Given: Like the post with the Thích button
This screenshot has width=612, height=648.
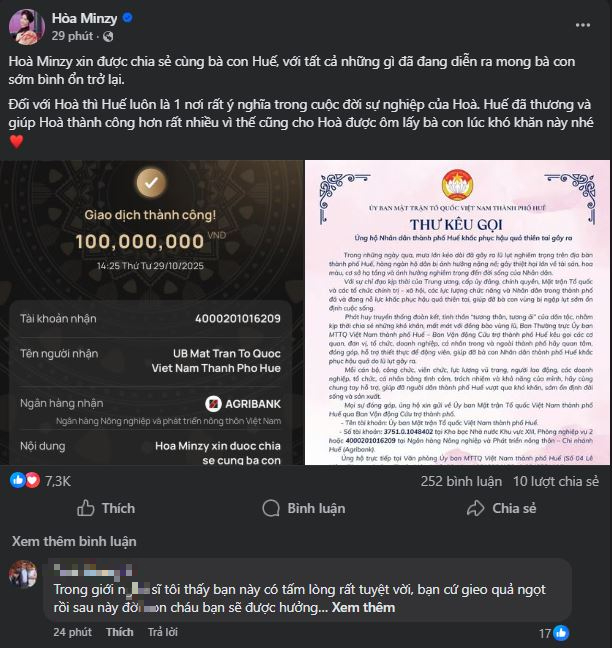Looking at the screenshot, I should point(106,508).
